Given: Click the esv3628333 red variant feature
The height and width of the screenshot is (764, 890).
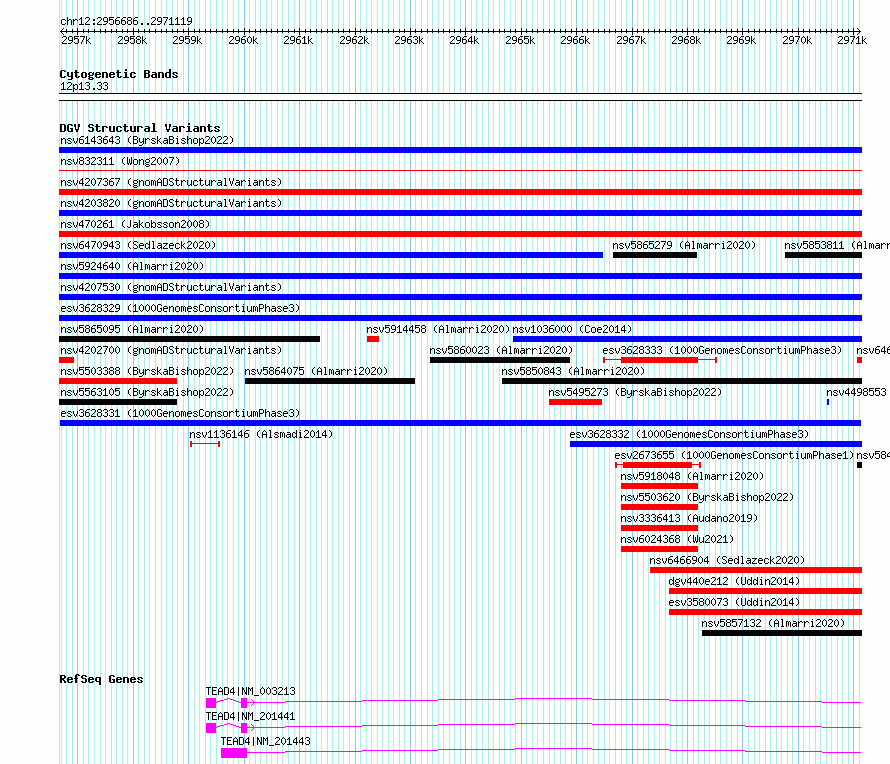Looking at the screenshot, I should (660, 360).
